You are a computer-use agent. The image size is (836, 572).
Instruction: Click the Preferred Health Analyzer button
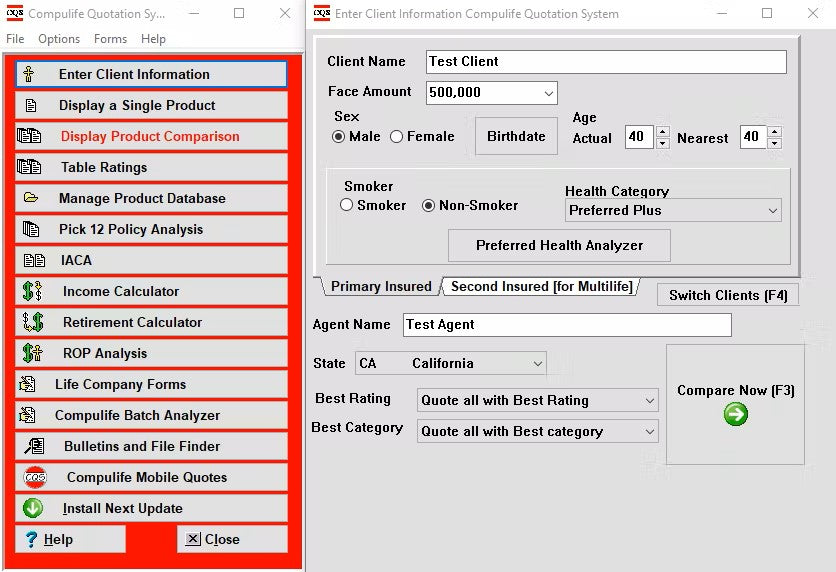(559, 245)
